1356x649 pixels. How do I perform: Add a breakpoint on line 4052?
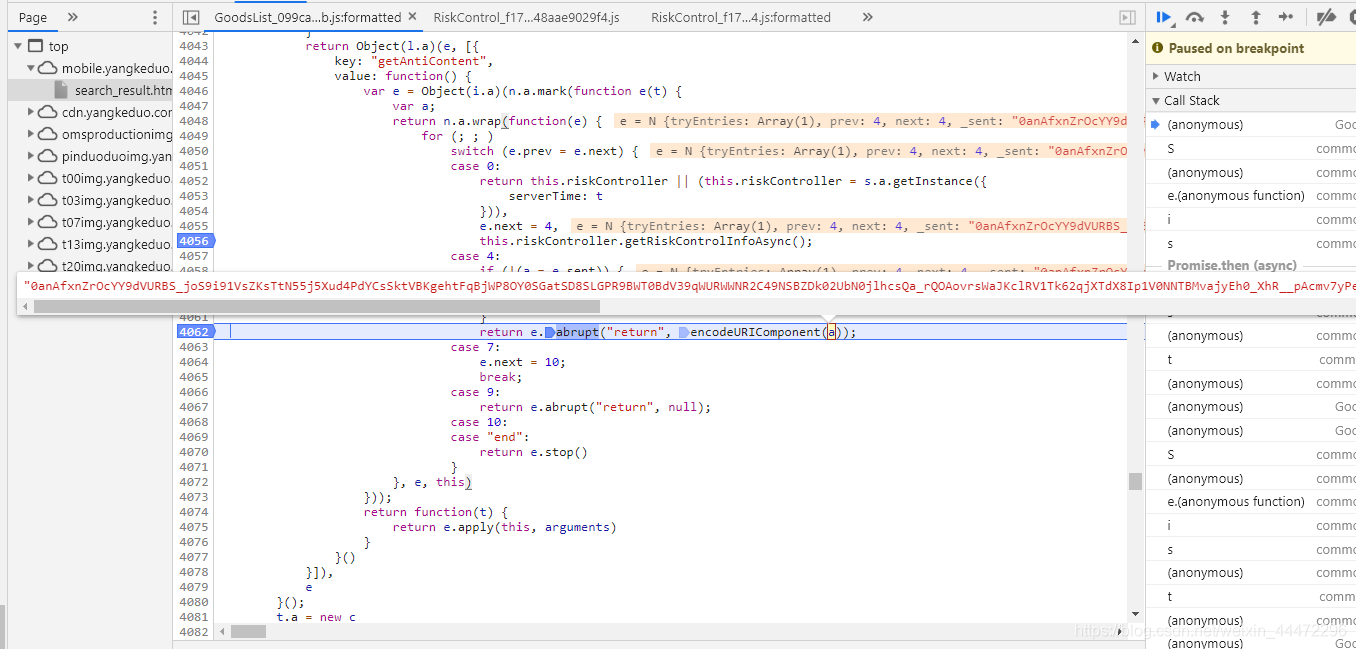[x=194, y=181]
